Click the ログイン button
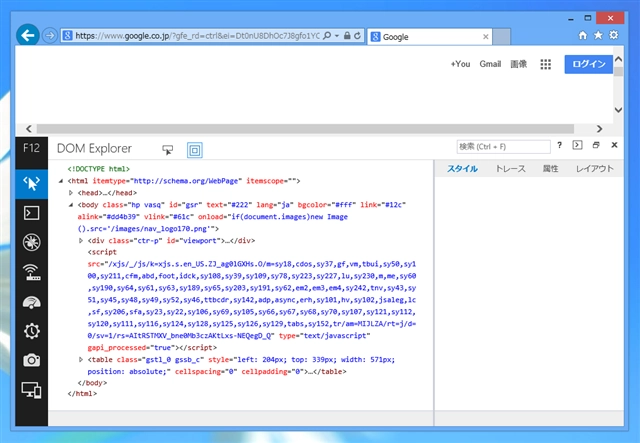 click(x=589, y=64)
